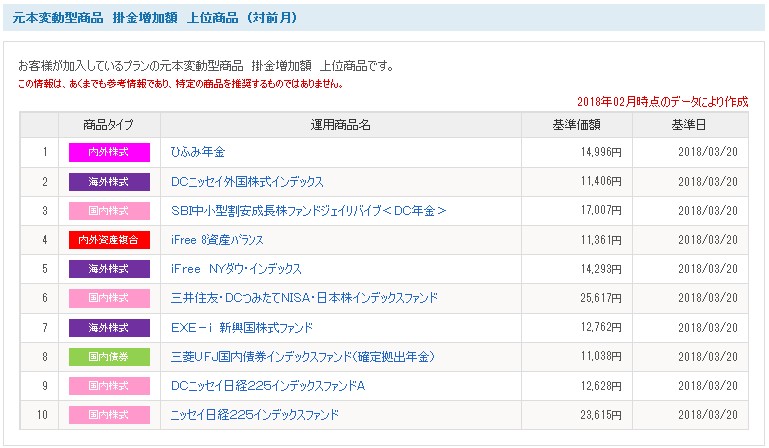Open the ひふみ年金 fund link
Image resolution: width=769 pixels, height=448 pixels.
click(198, 152)
